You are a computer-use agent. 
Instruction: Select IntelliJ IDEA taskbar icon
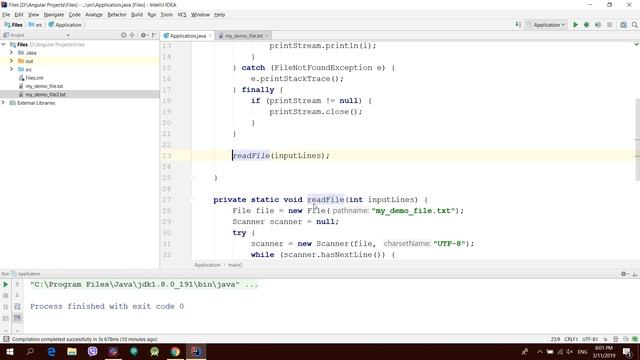(x=196, y=351)
